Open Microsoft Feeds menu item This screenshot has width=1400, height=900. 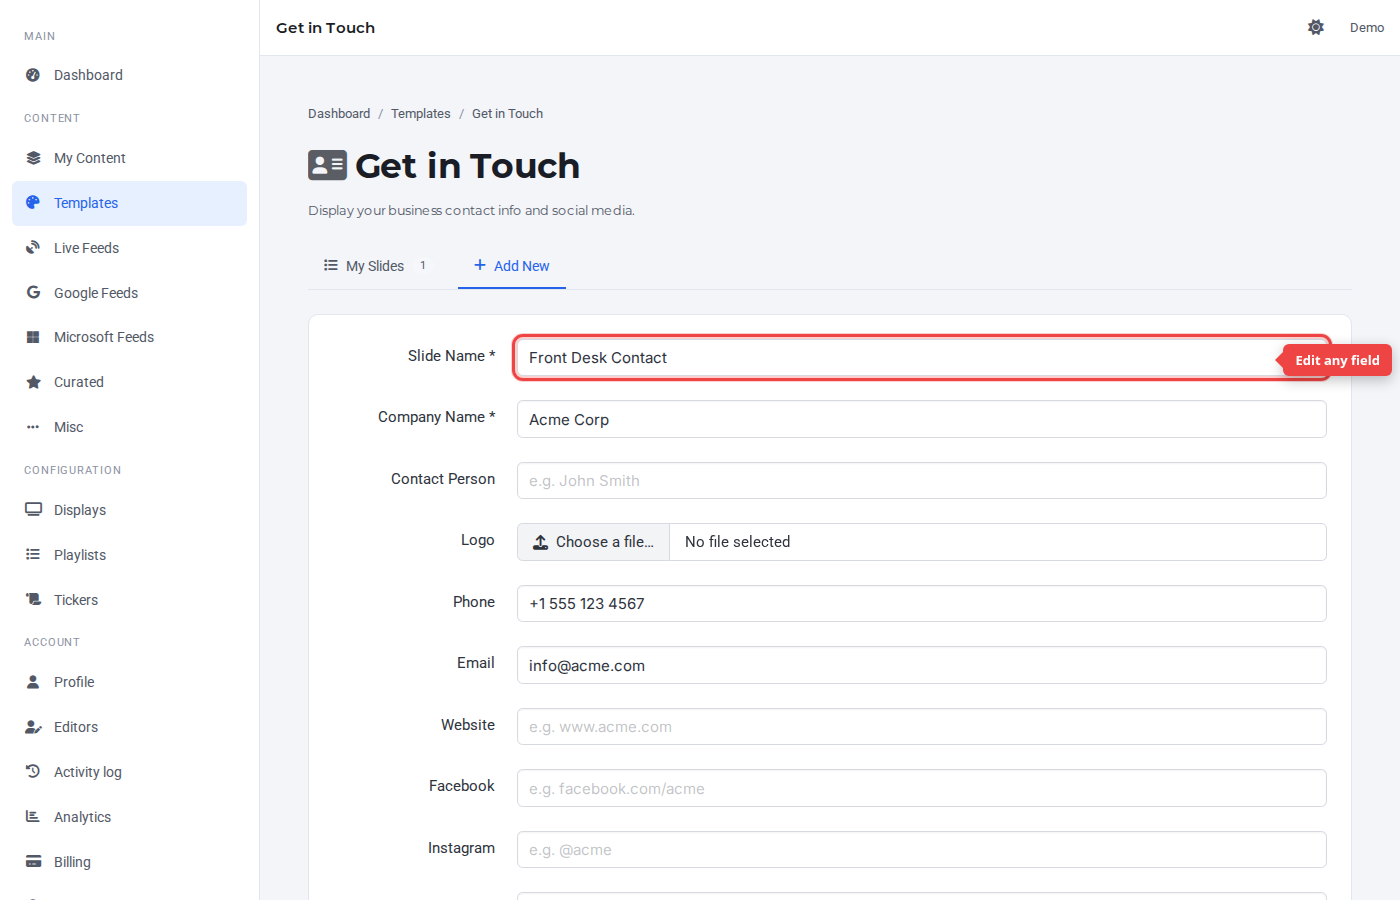pos(129,337)
